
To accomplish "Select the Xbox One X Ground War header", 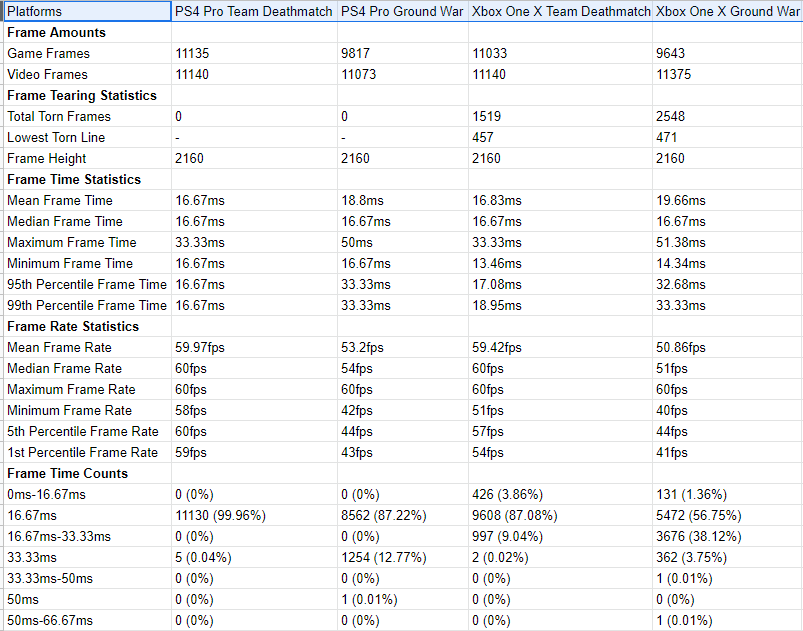I will [x=728, y=11].
